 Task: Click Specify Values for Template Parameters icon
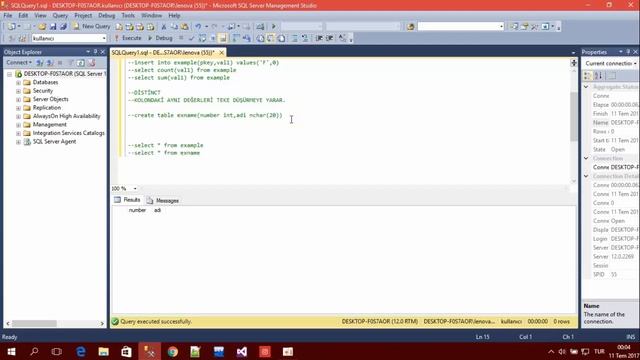(x=342, y=38)
